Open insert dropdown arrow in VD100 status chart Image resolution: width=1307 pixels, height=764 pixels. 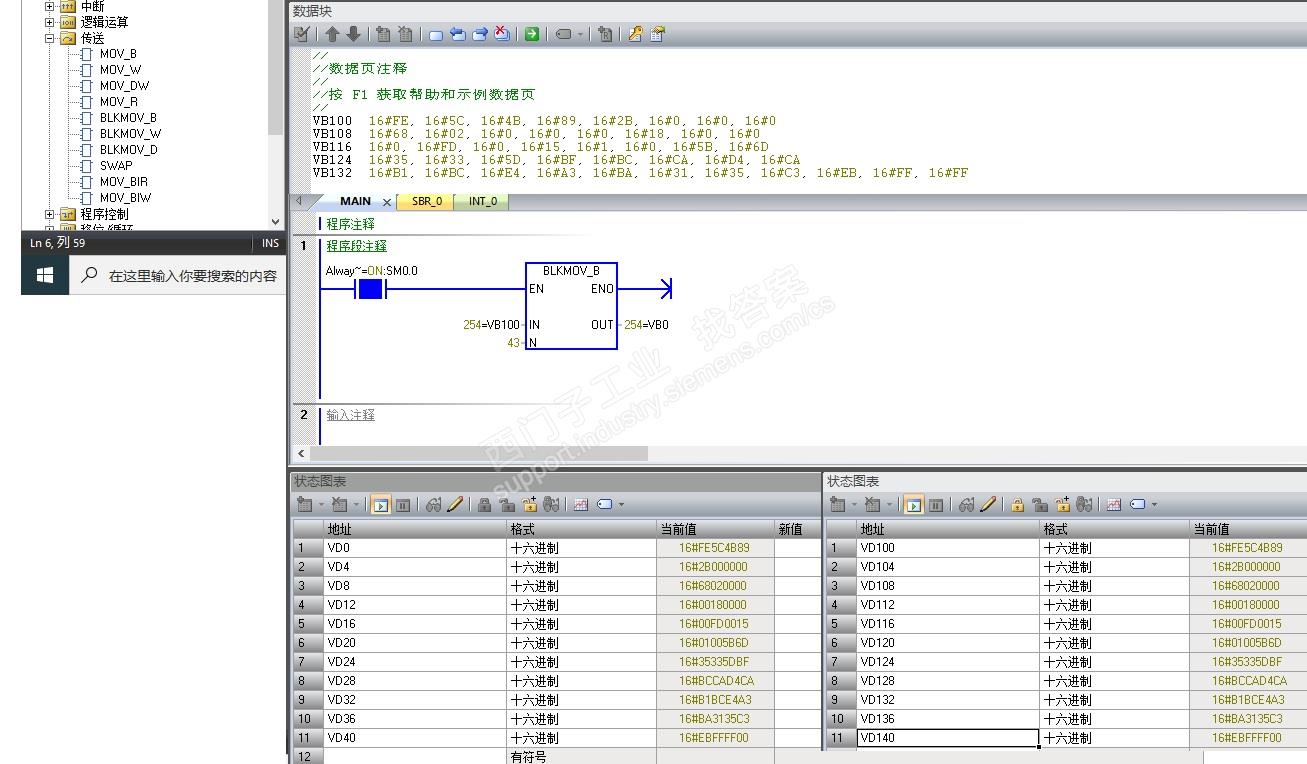(854, 505)
